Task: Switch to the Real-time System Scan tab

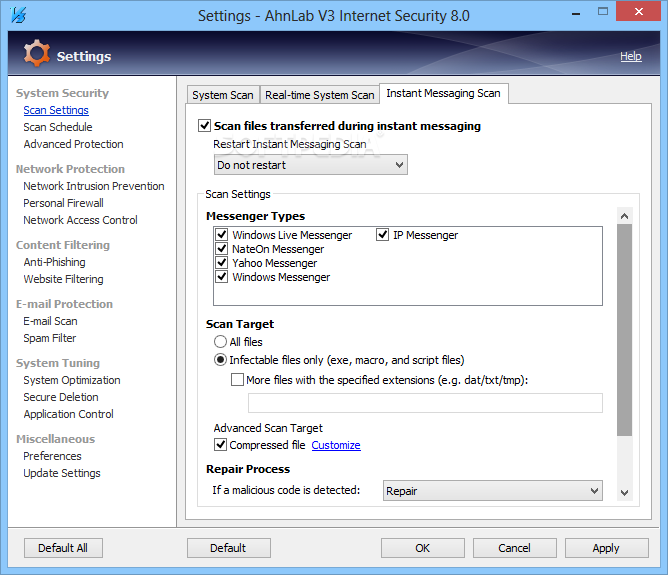Action: tap(320, 95)
